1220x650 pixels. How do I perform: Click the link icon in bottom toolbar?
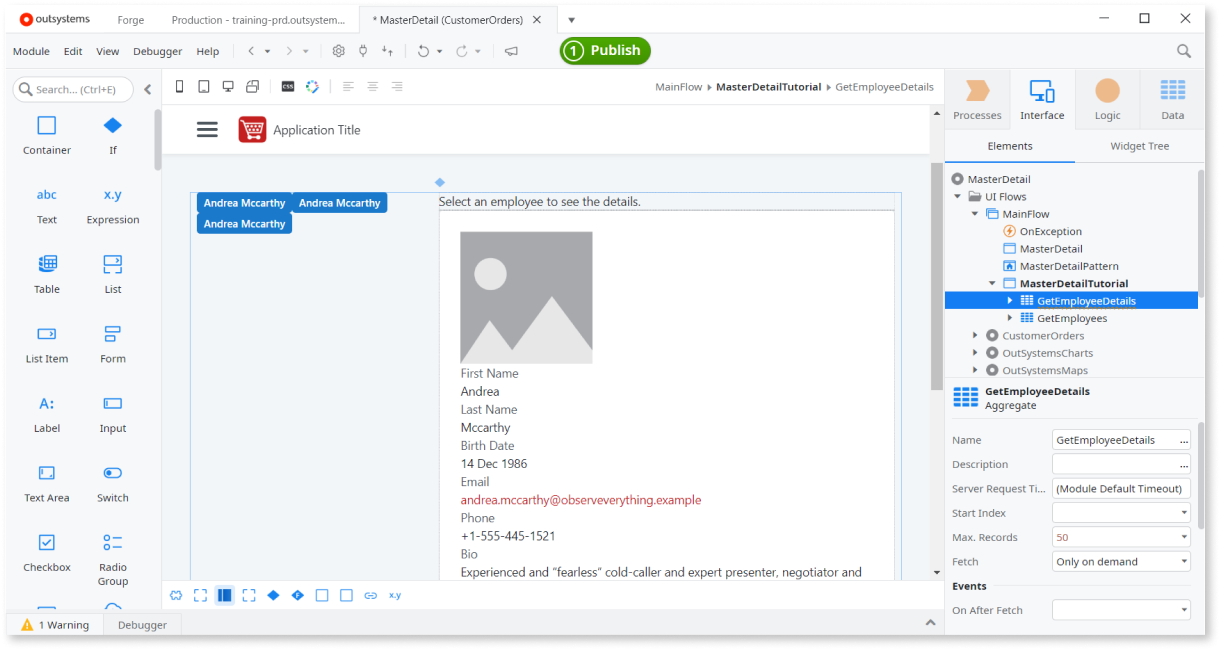[371, 595]
